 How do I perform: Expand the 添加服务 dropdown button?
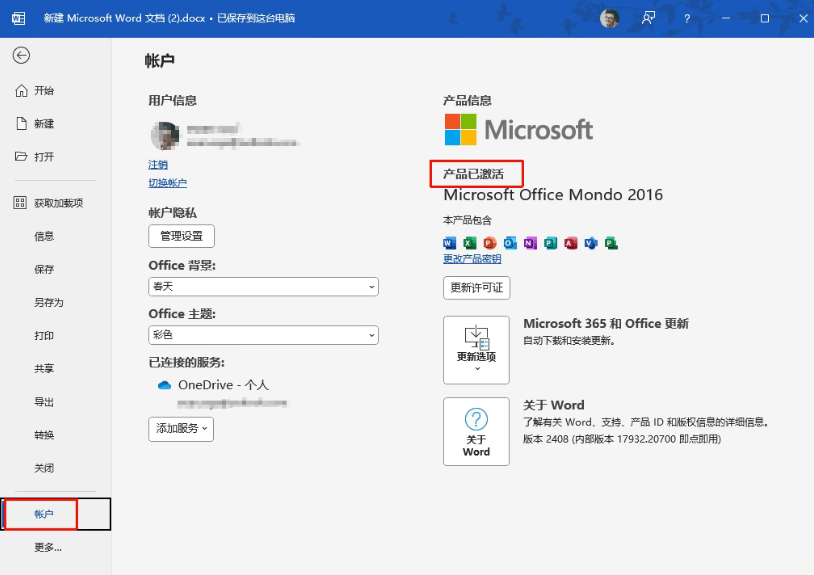click(x=181, y=429)
